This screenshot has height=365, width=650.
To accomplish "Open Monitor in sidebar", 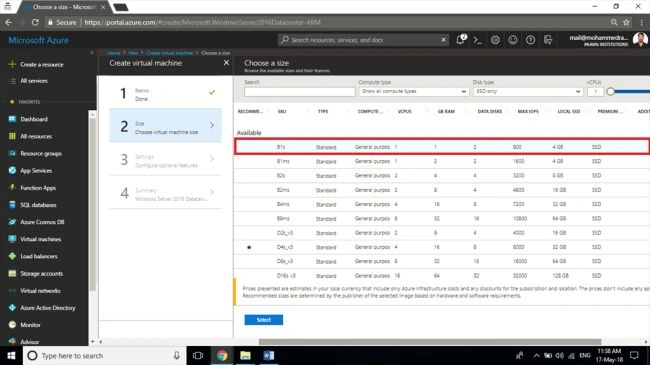I will click(30, 325).
